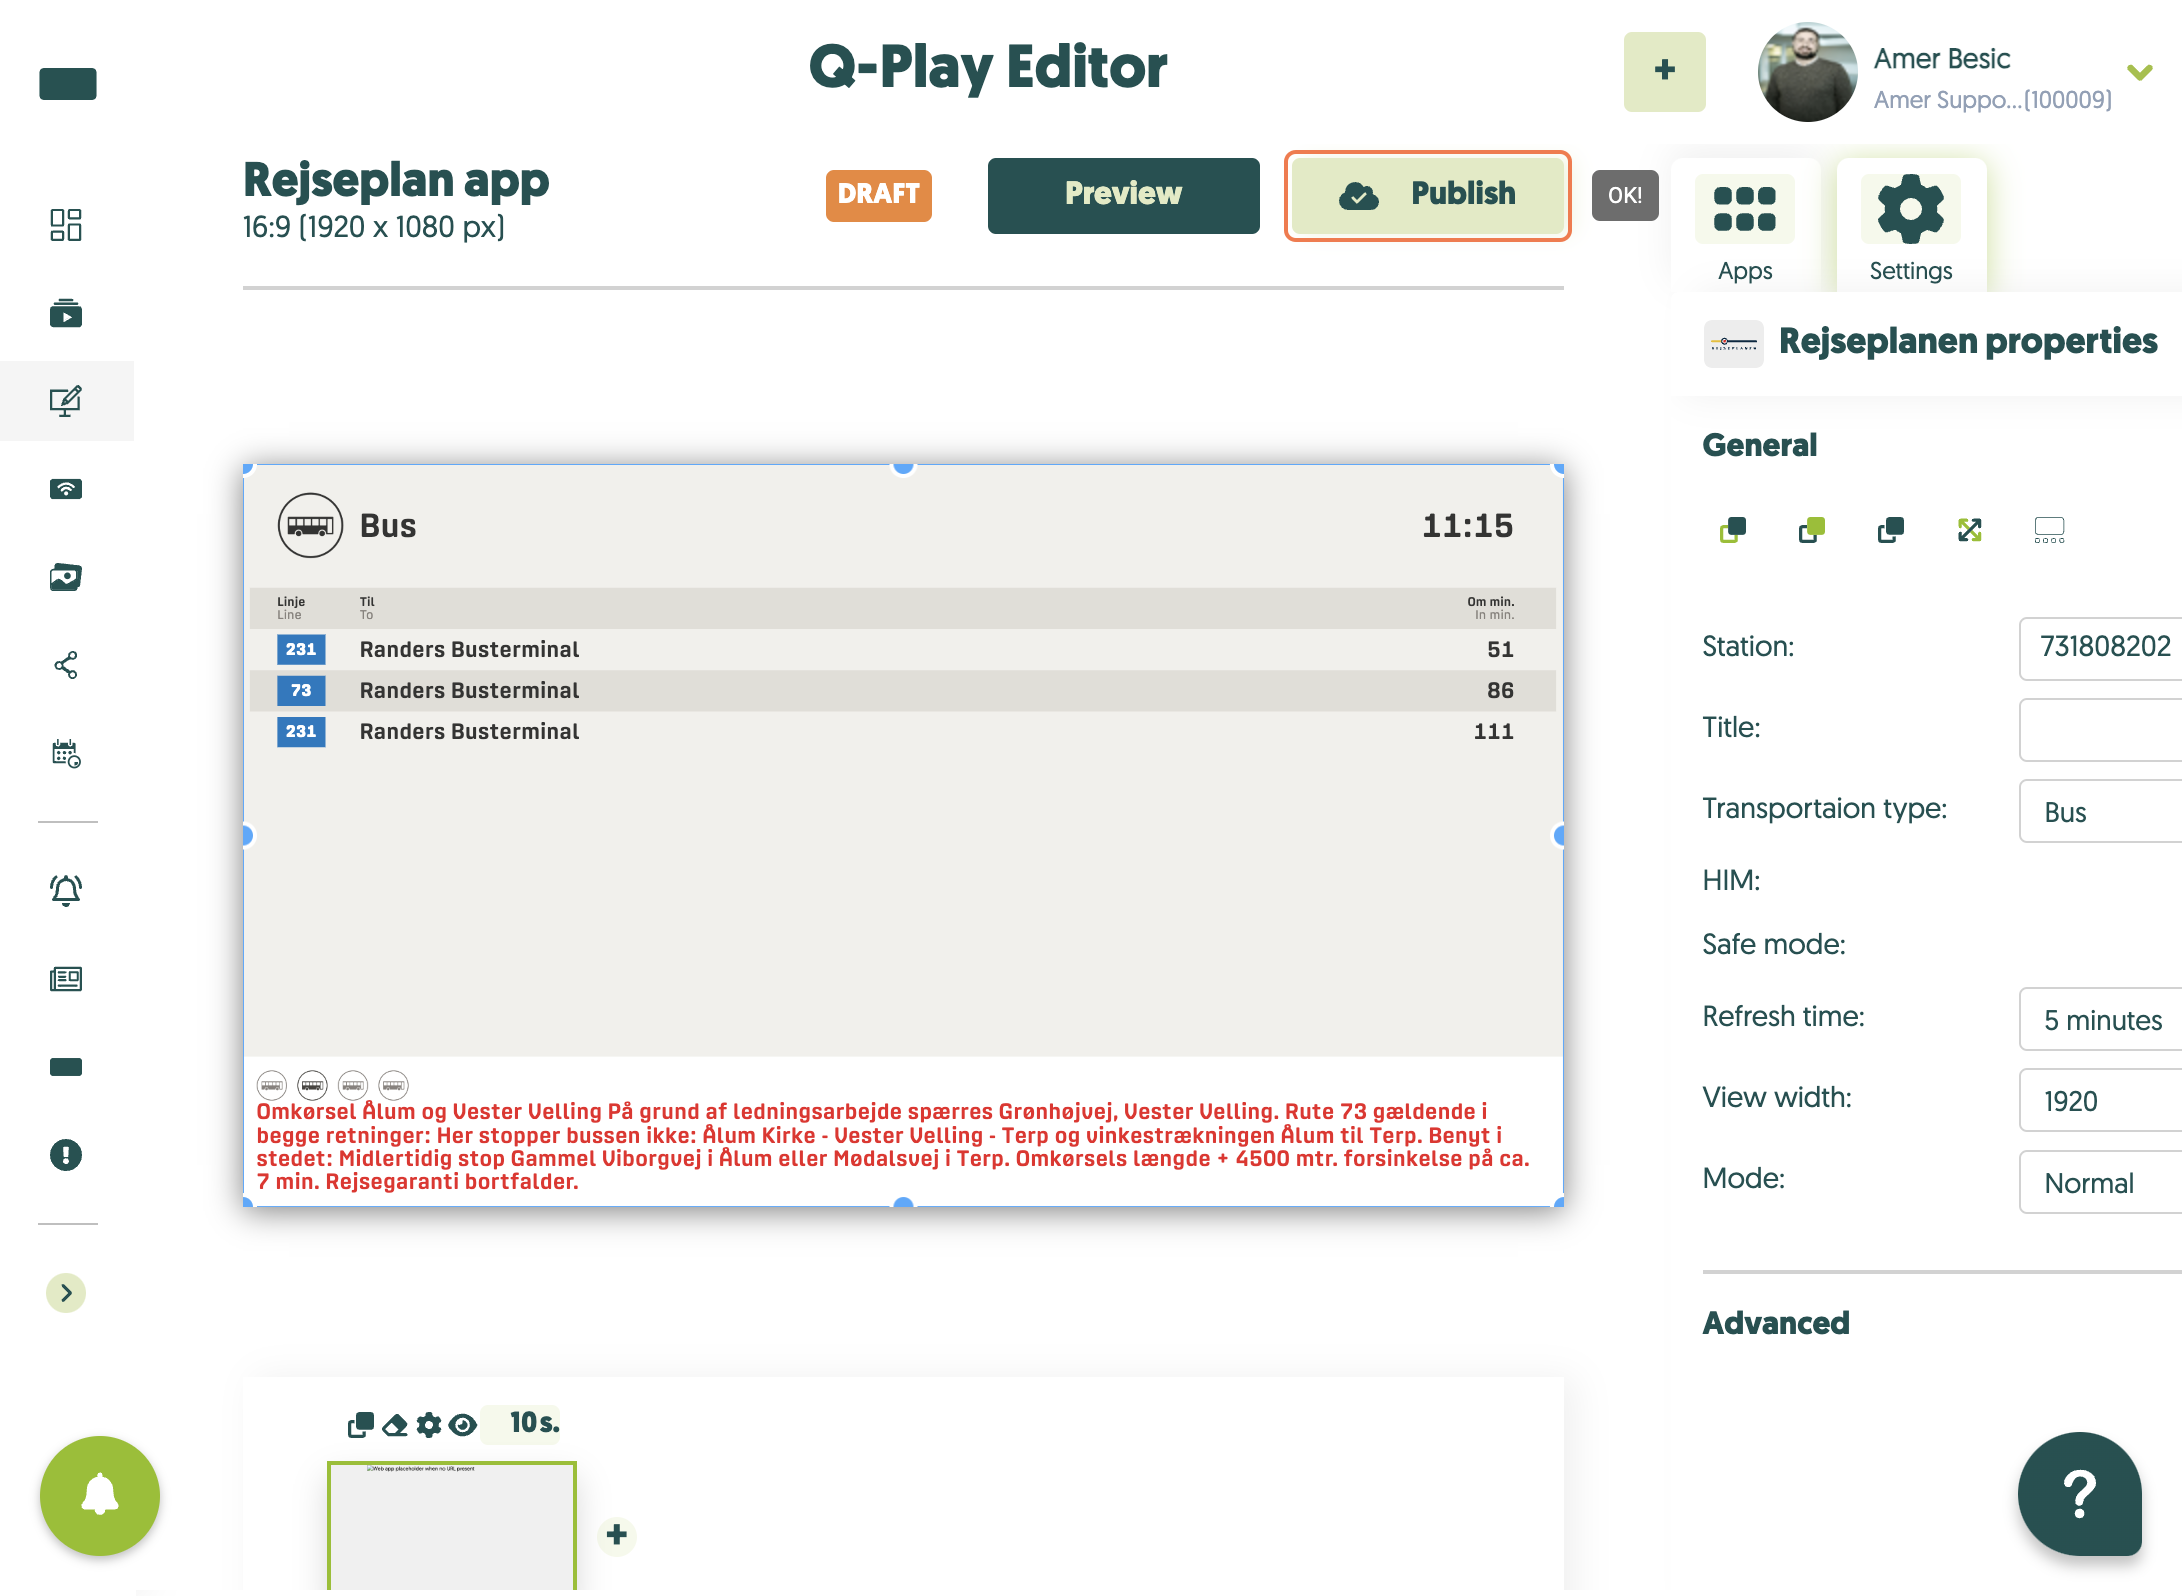Image resolution: width=2182 pixels, height=1596 pixels.
Task: Expand the Amer Besic account menu chevron
Action: tap(2140, 72)
